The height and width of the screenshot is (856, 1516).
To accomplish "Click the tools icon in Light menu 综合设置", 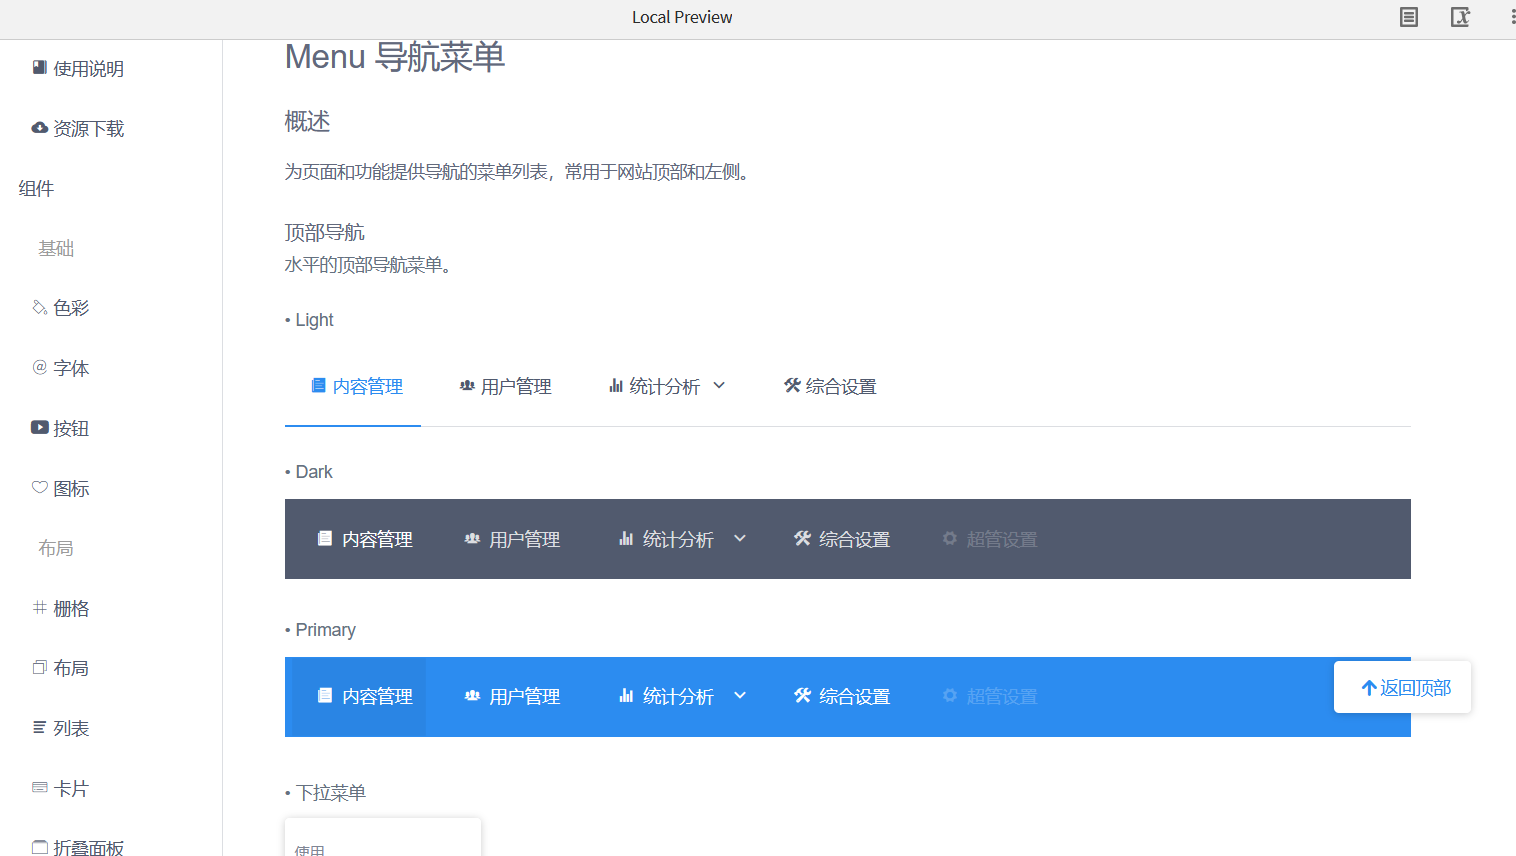I will (792, 385).
